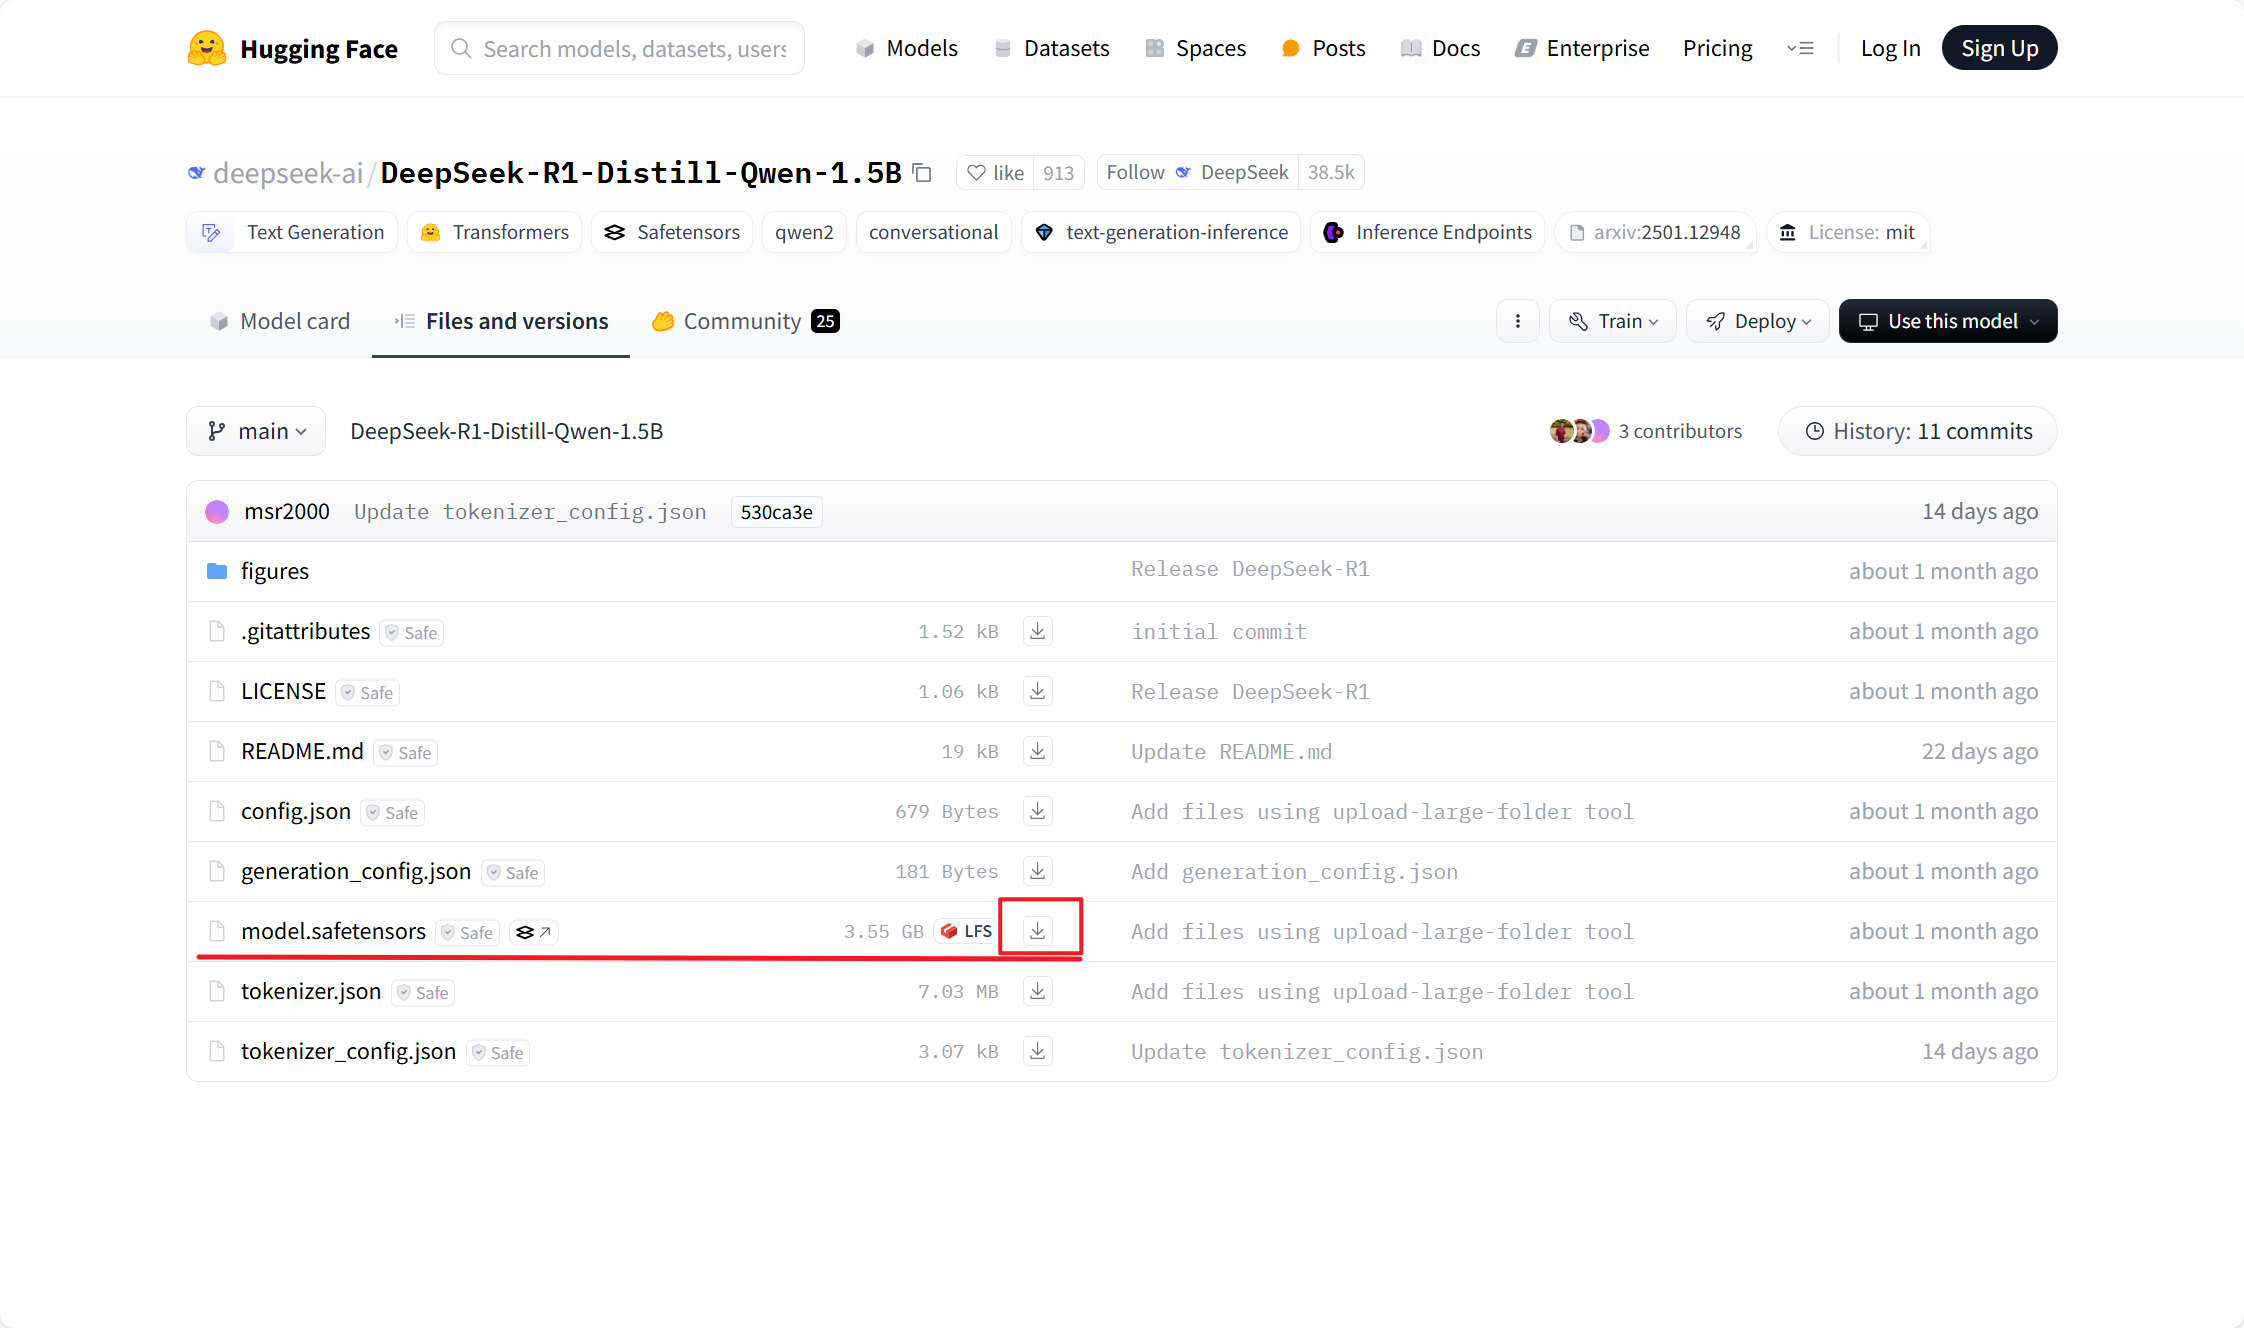This screenshot has width=2244, height=1328.
Task: Click DeepSeek-R1-Distill-Qwen-1.5B breadcrumb path
Action: point(506,431)
